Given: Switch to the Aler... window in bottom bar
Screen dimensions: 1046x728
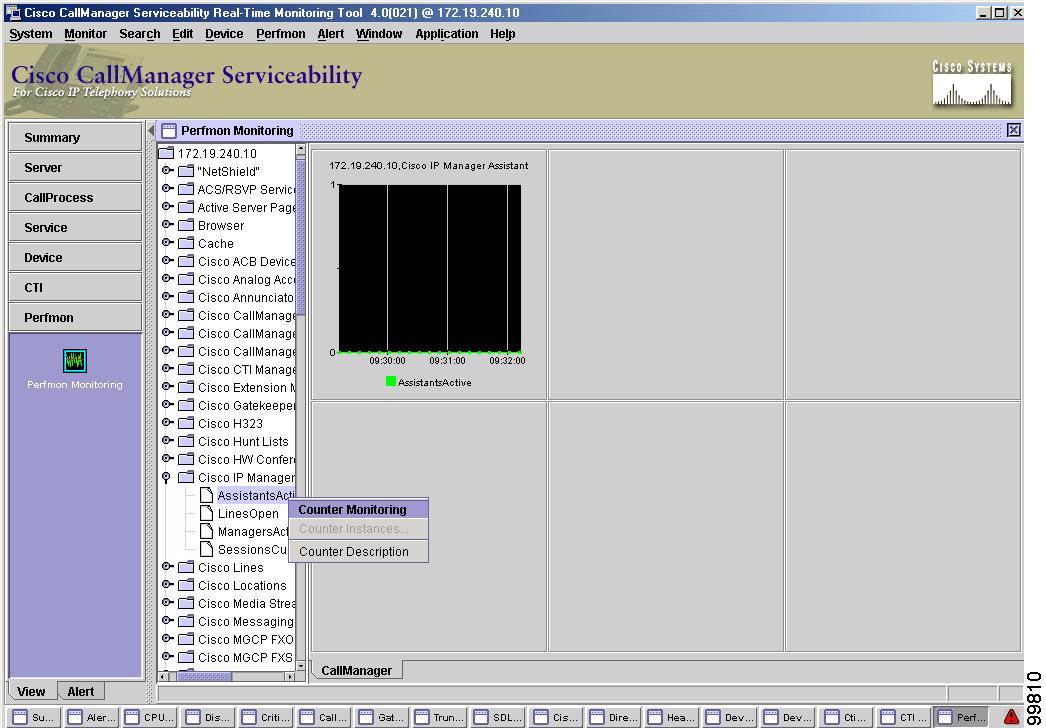Looking at the screenshot, I should tap(91, 717).
